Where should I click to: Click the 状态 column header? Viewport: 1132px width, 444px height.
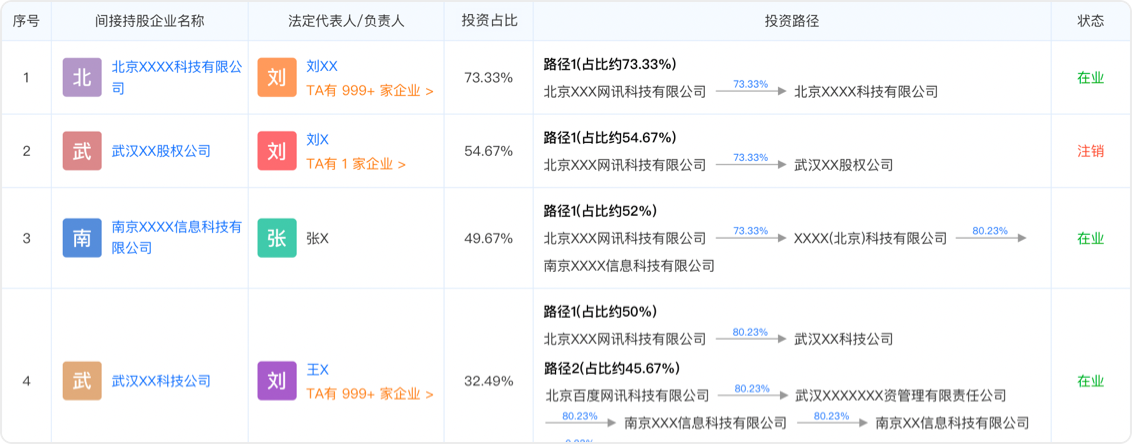click(1090, 20)
